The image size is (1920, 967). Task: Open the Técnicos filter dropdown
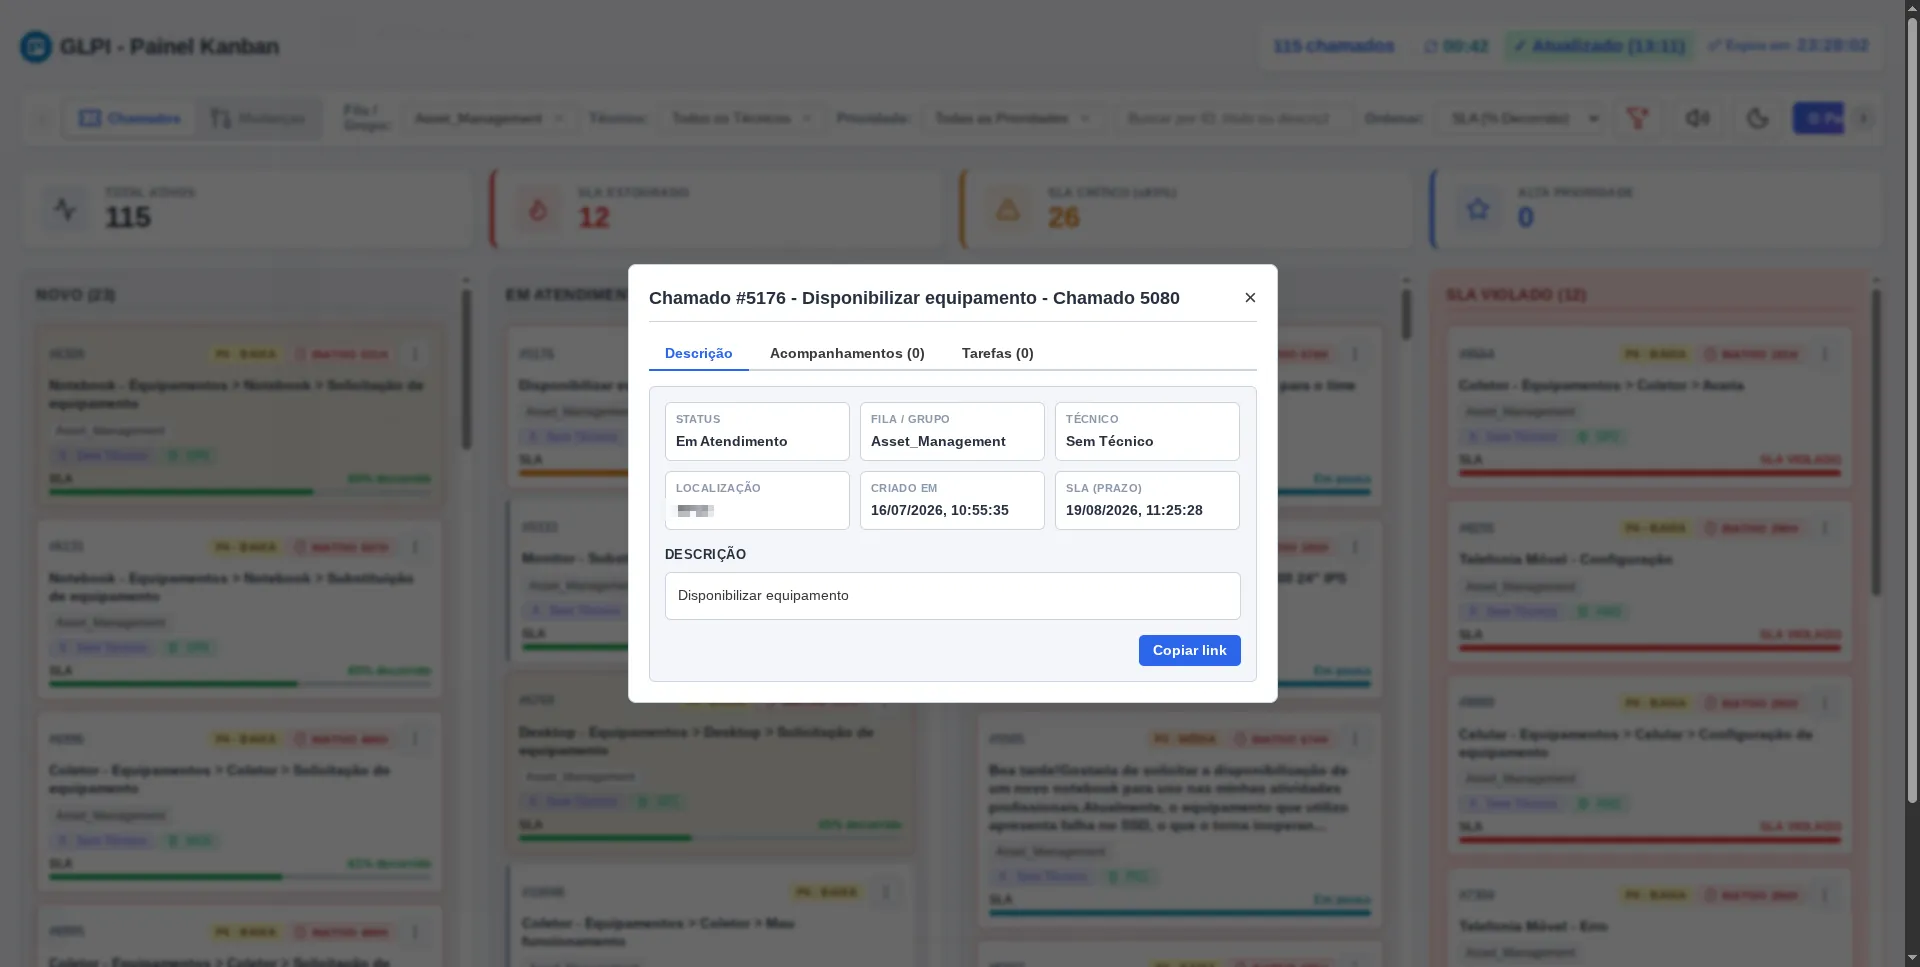pyautogui.click(x=741, y=118)
